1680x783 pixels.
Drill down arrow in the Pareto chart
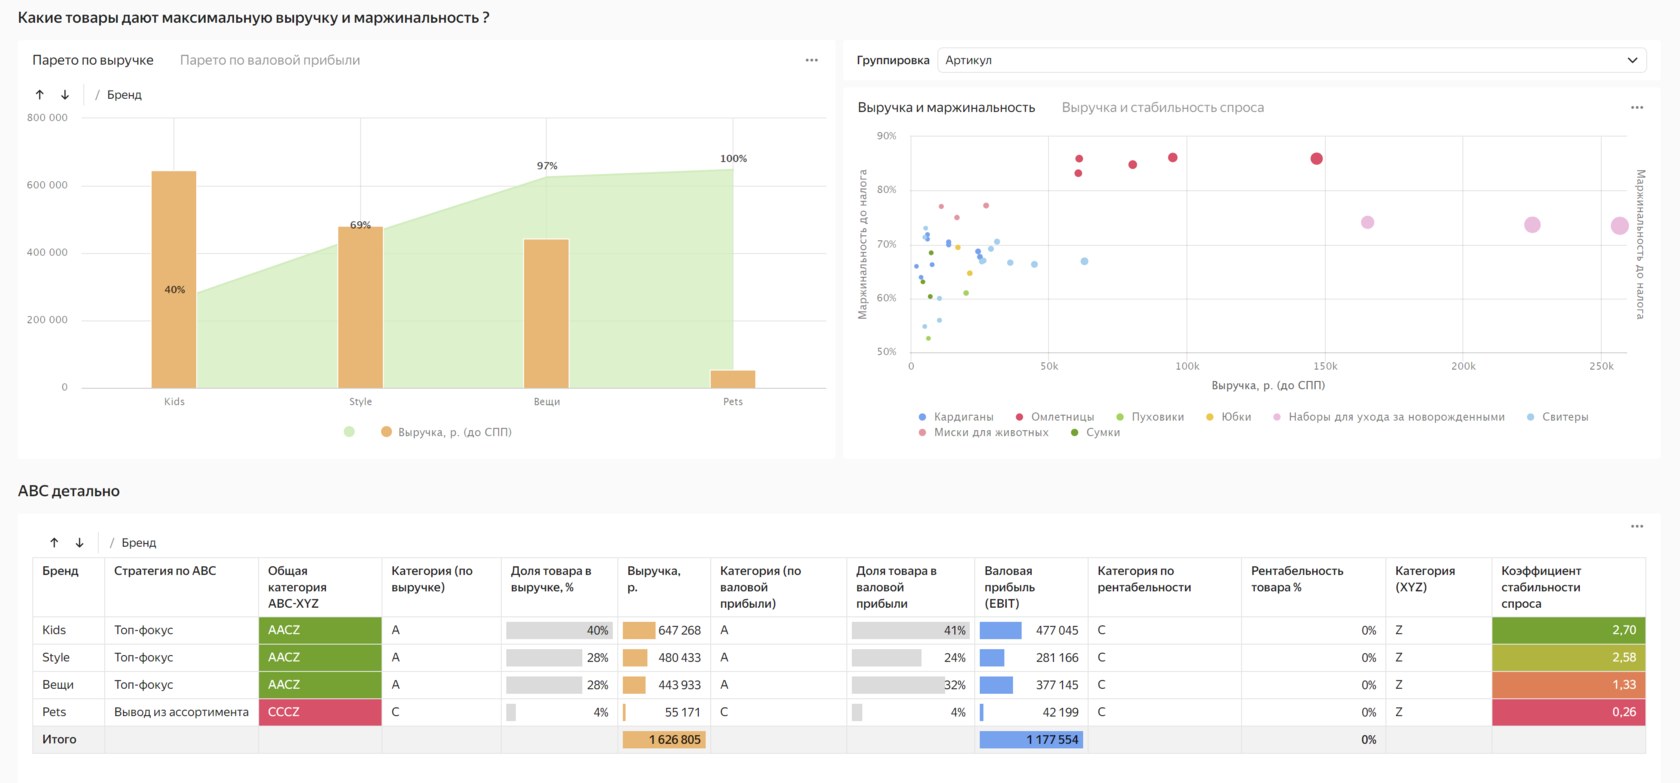point(65,95)
